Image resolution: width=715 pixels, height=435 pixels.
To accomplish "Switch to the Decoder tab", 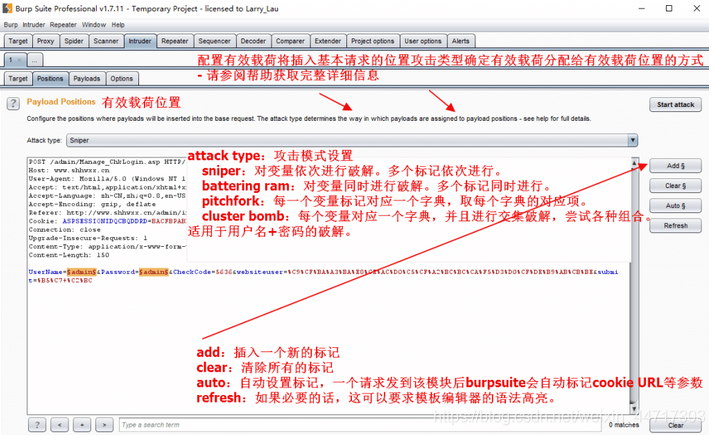I will point(253,41).
